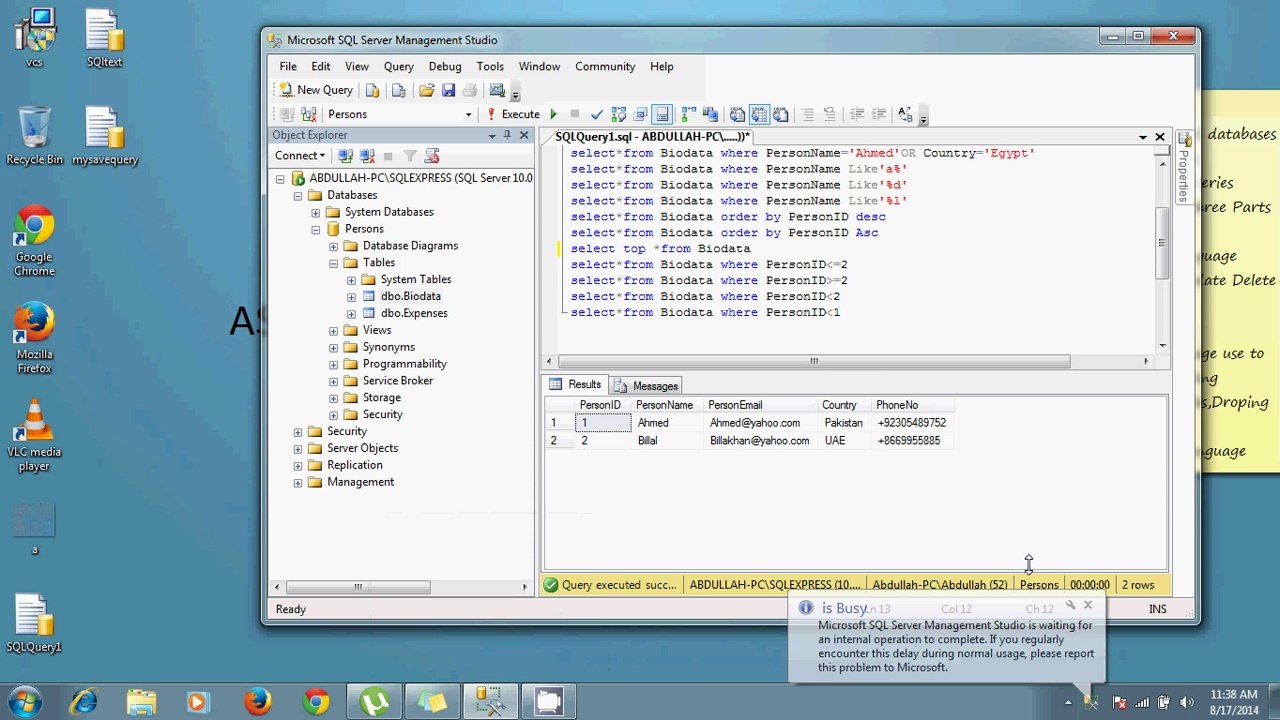Expand the dbo.Biodata table node
The width and height of the screenshot is (1280, 720).
coord(352,297)
